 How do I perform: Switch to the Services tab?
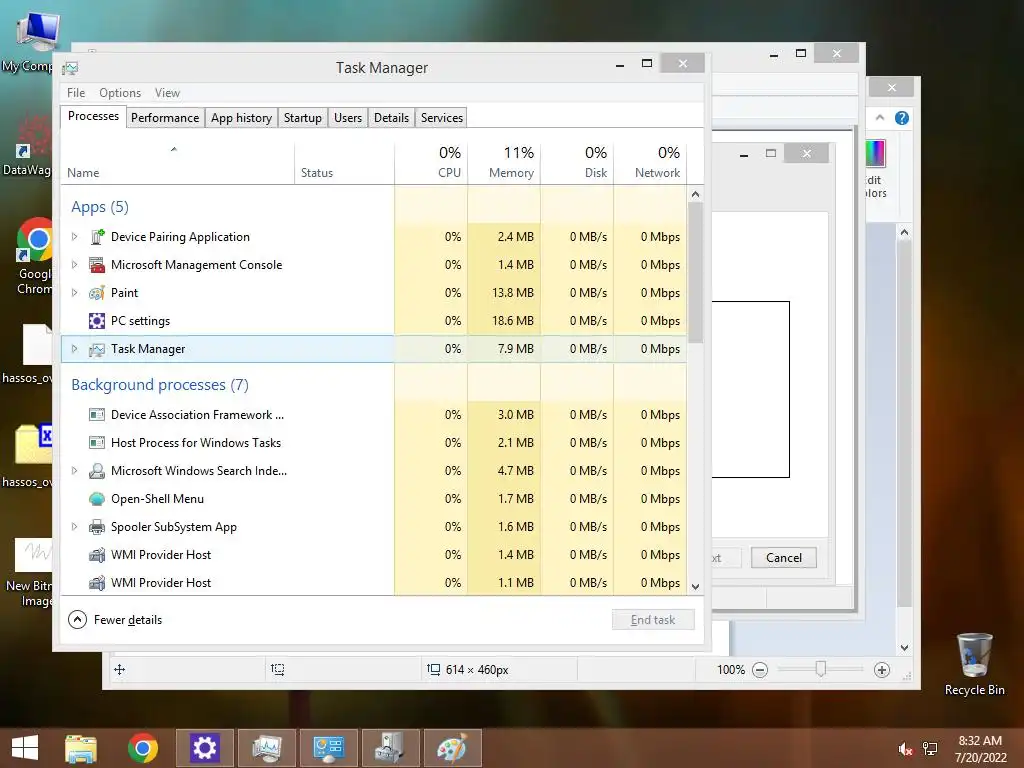(441, 118)
